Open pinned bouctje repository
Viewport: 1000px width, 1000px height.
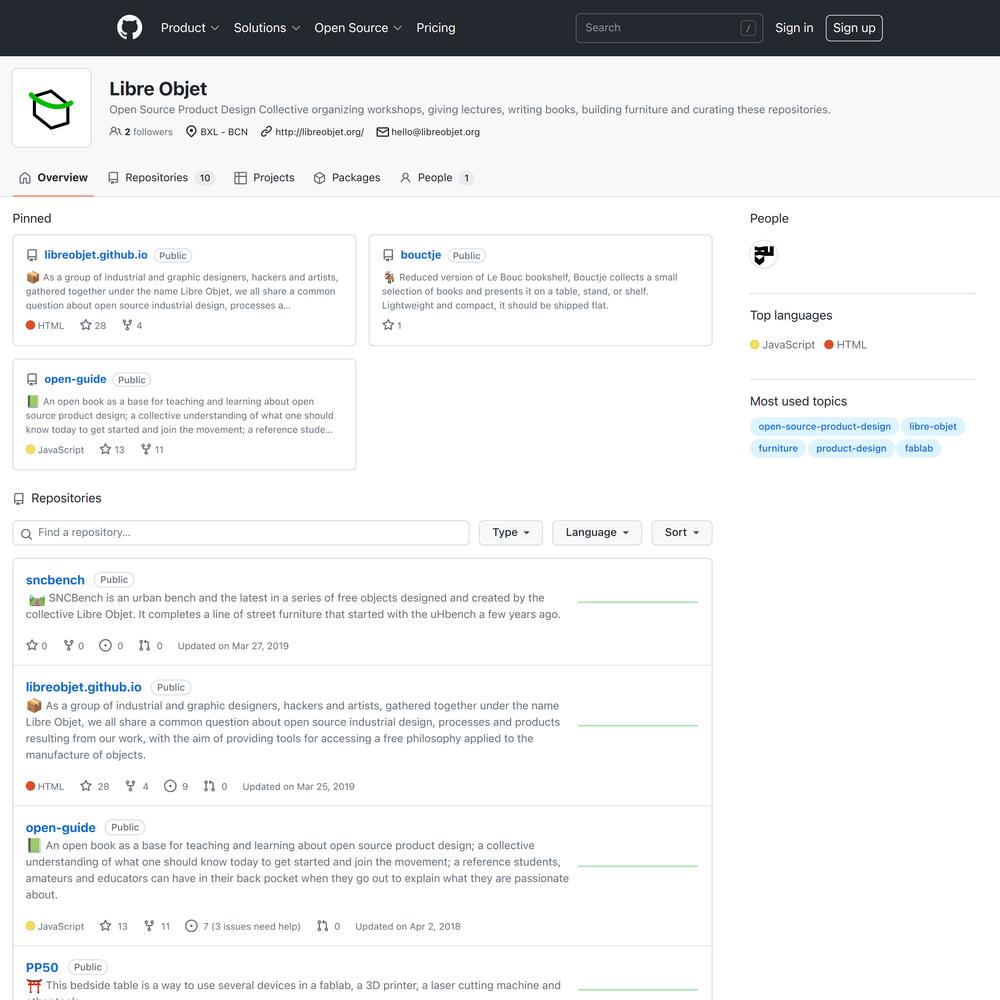[420, 255]
